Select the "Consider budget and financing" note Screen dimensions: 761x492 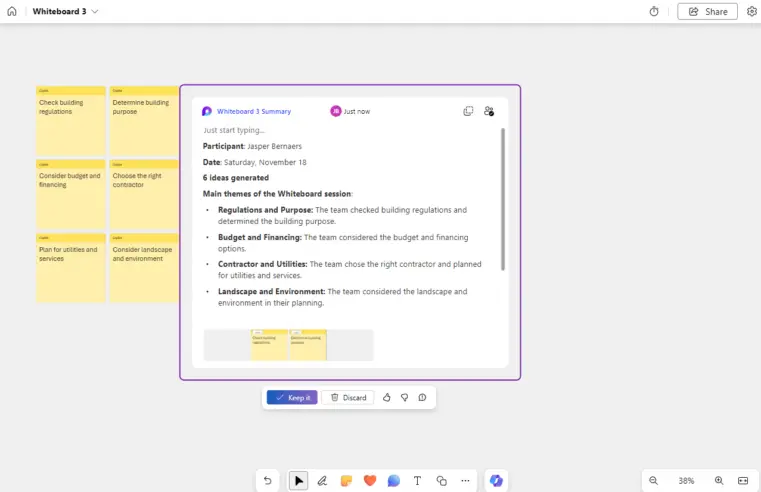[x=71, y=195]
